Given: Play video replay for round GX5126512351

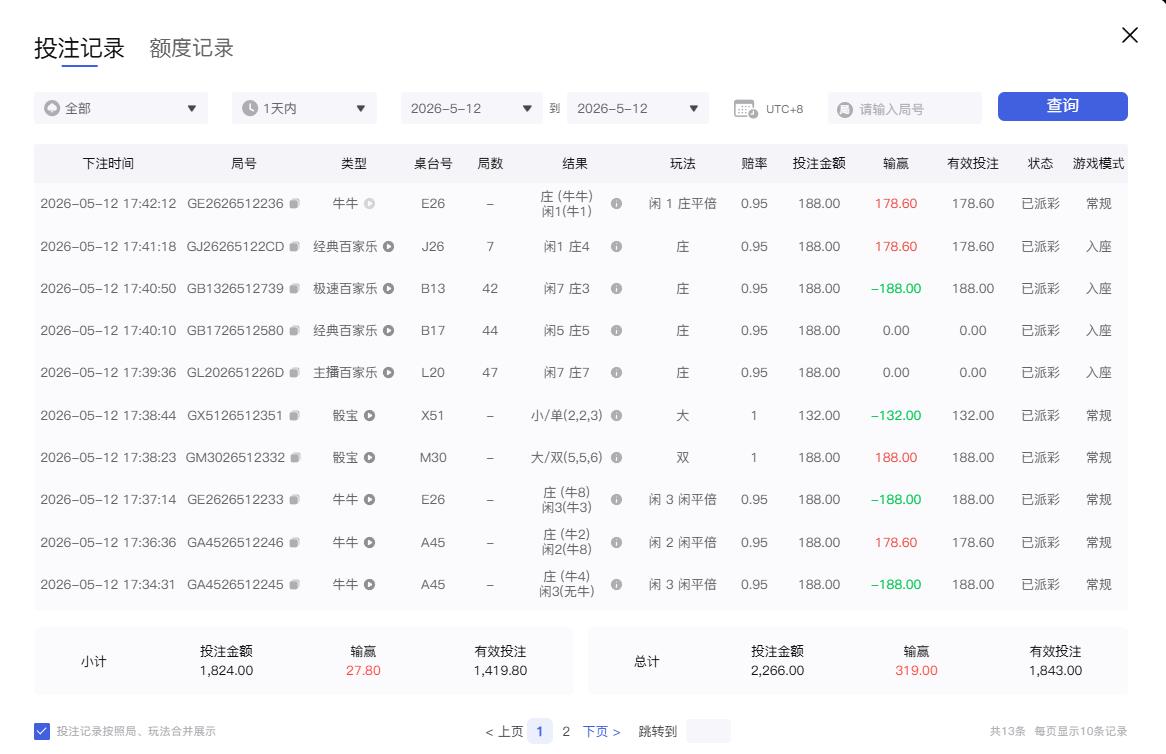Looking at the screenshot, I should [x=370, y=416].
